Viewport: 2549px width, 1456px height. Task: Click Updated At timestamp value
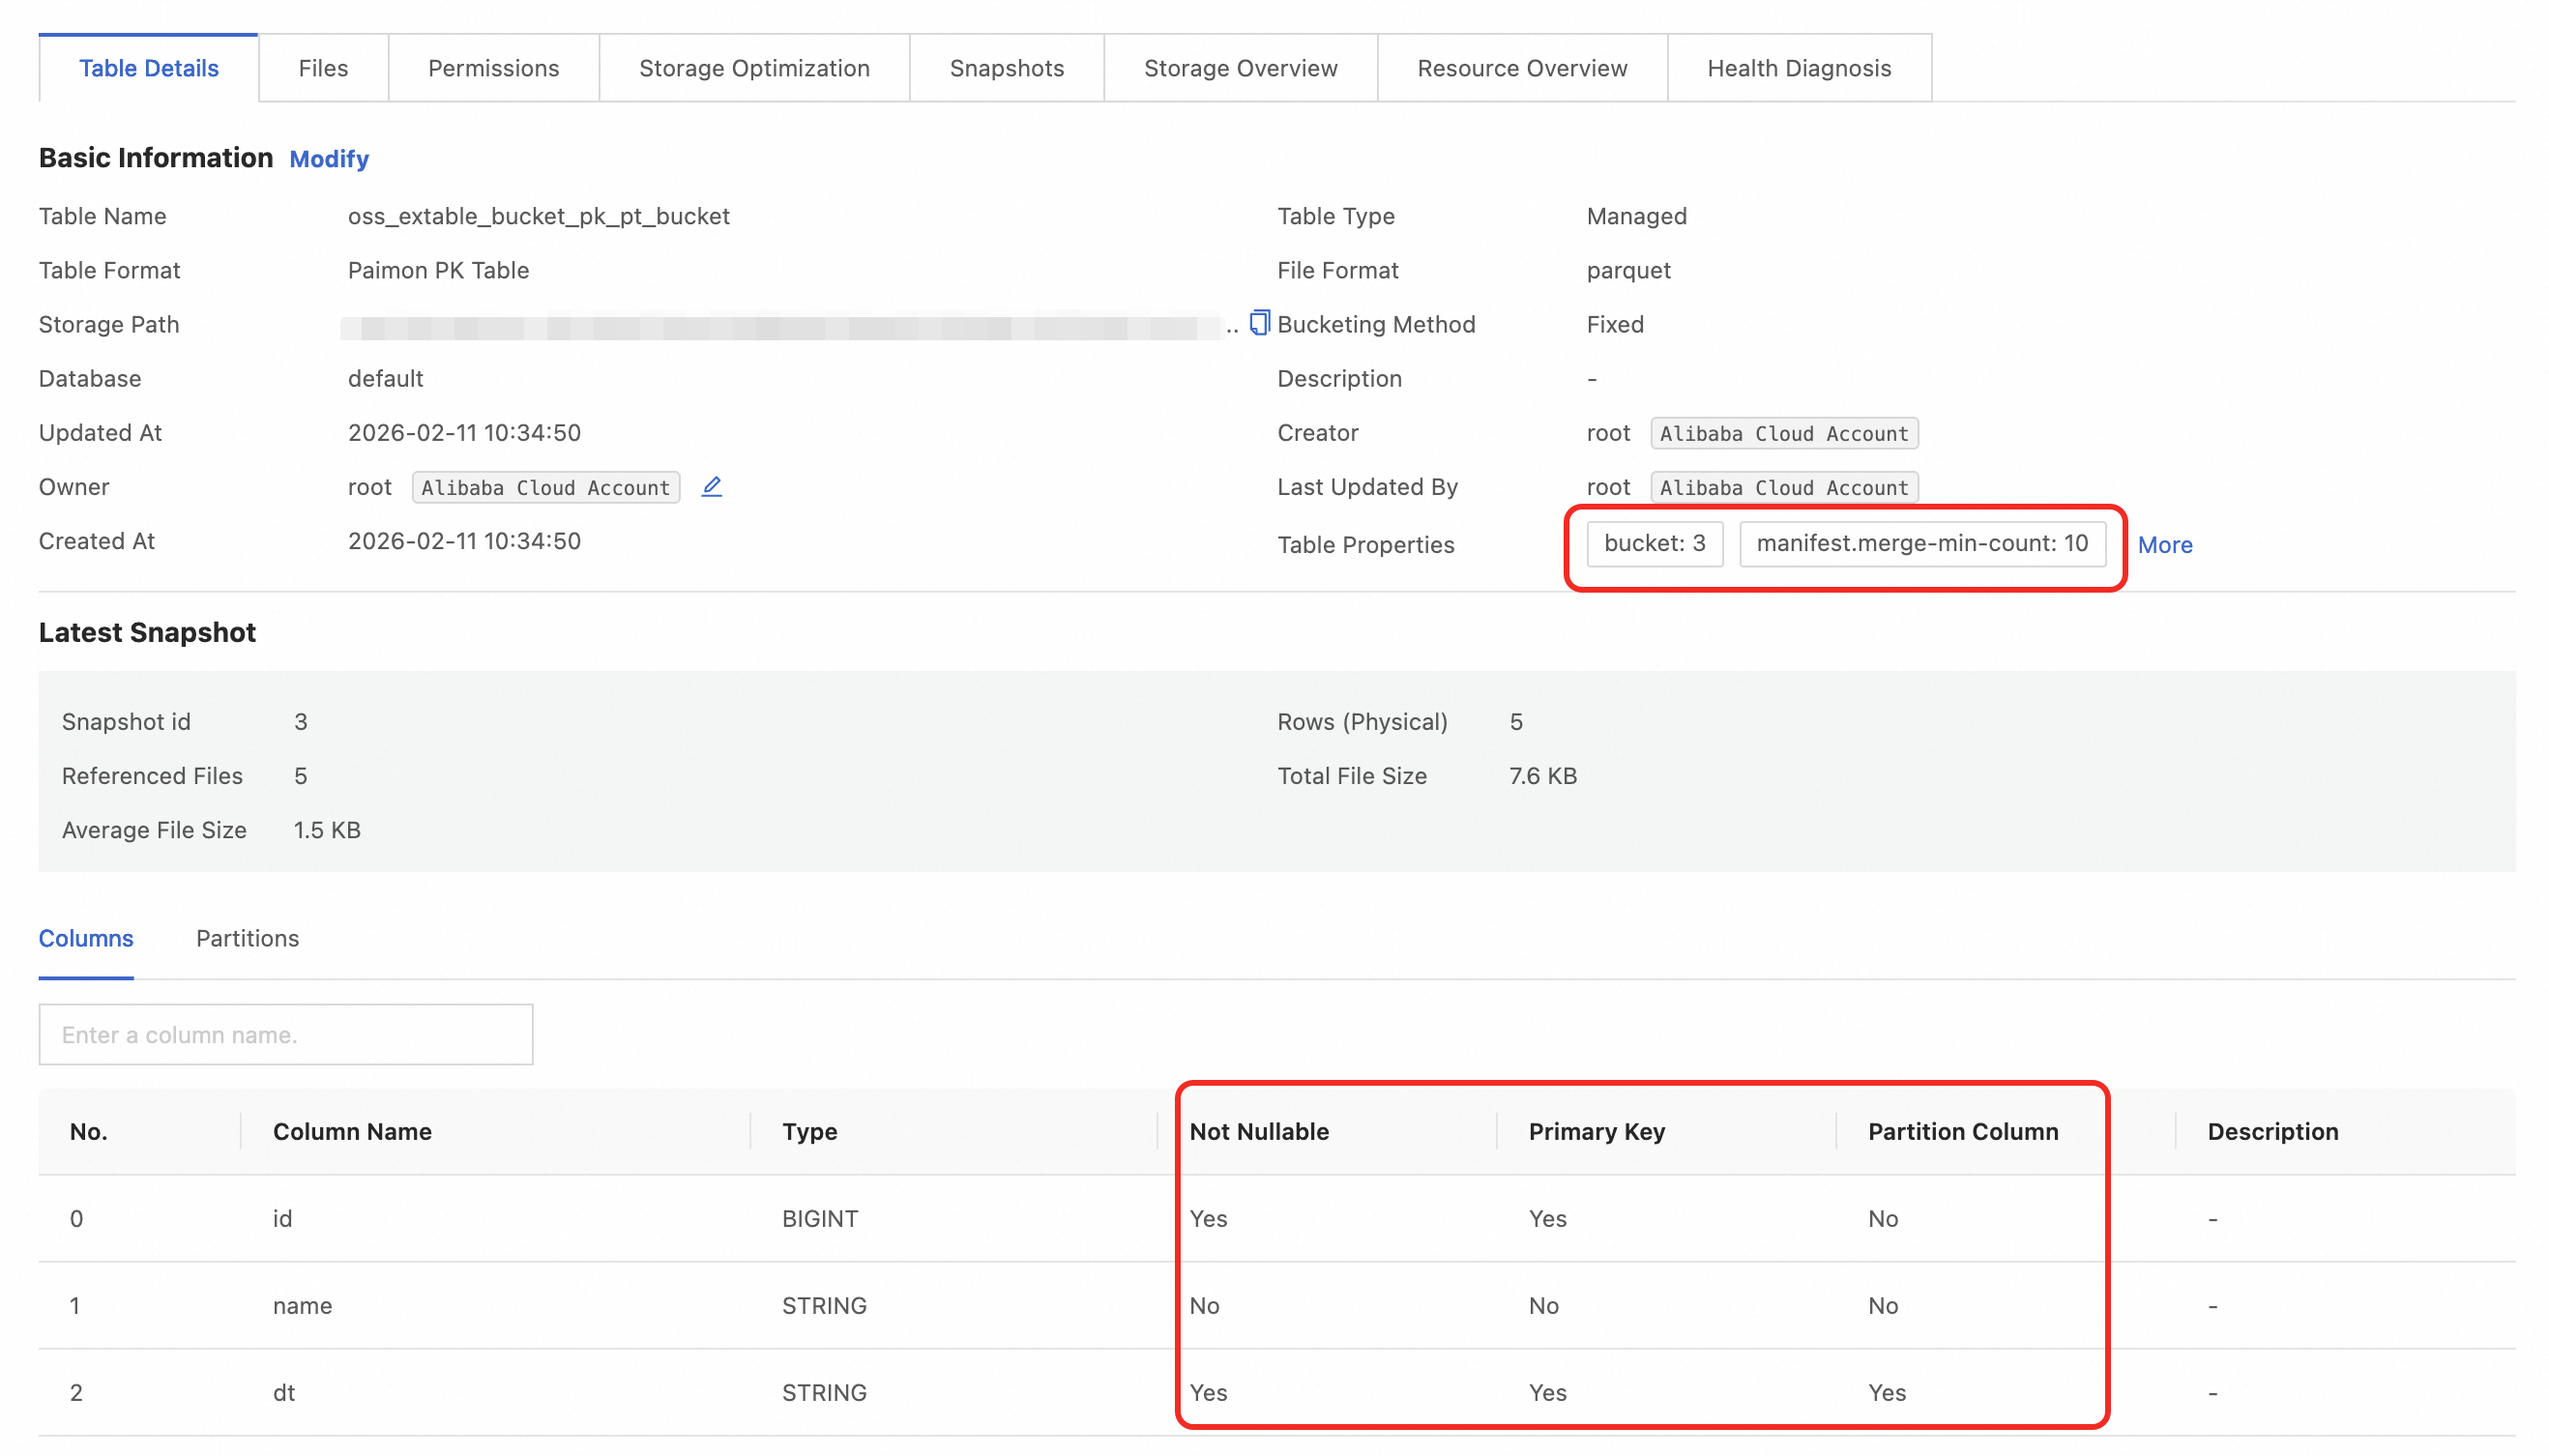[464, 432]
